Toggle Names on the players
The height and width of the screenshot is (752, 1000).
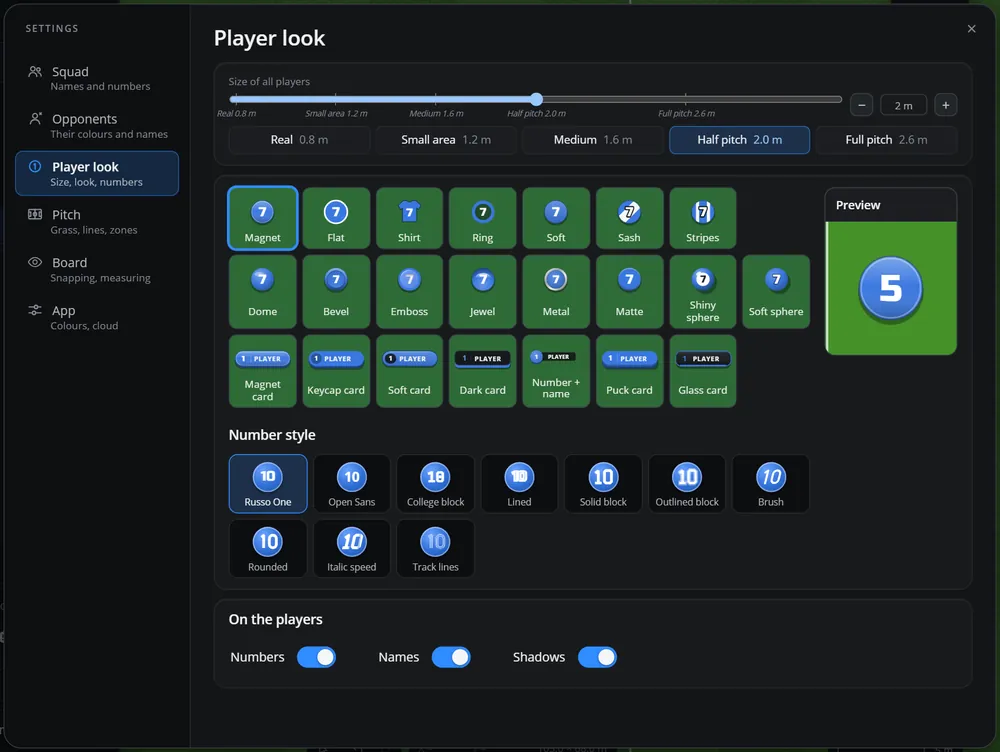point(451,657)
